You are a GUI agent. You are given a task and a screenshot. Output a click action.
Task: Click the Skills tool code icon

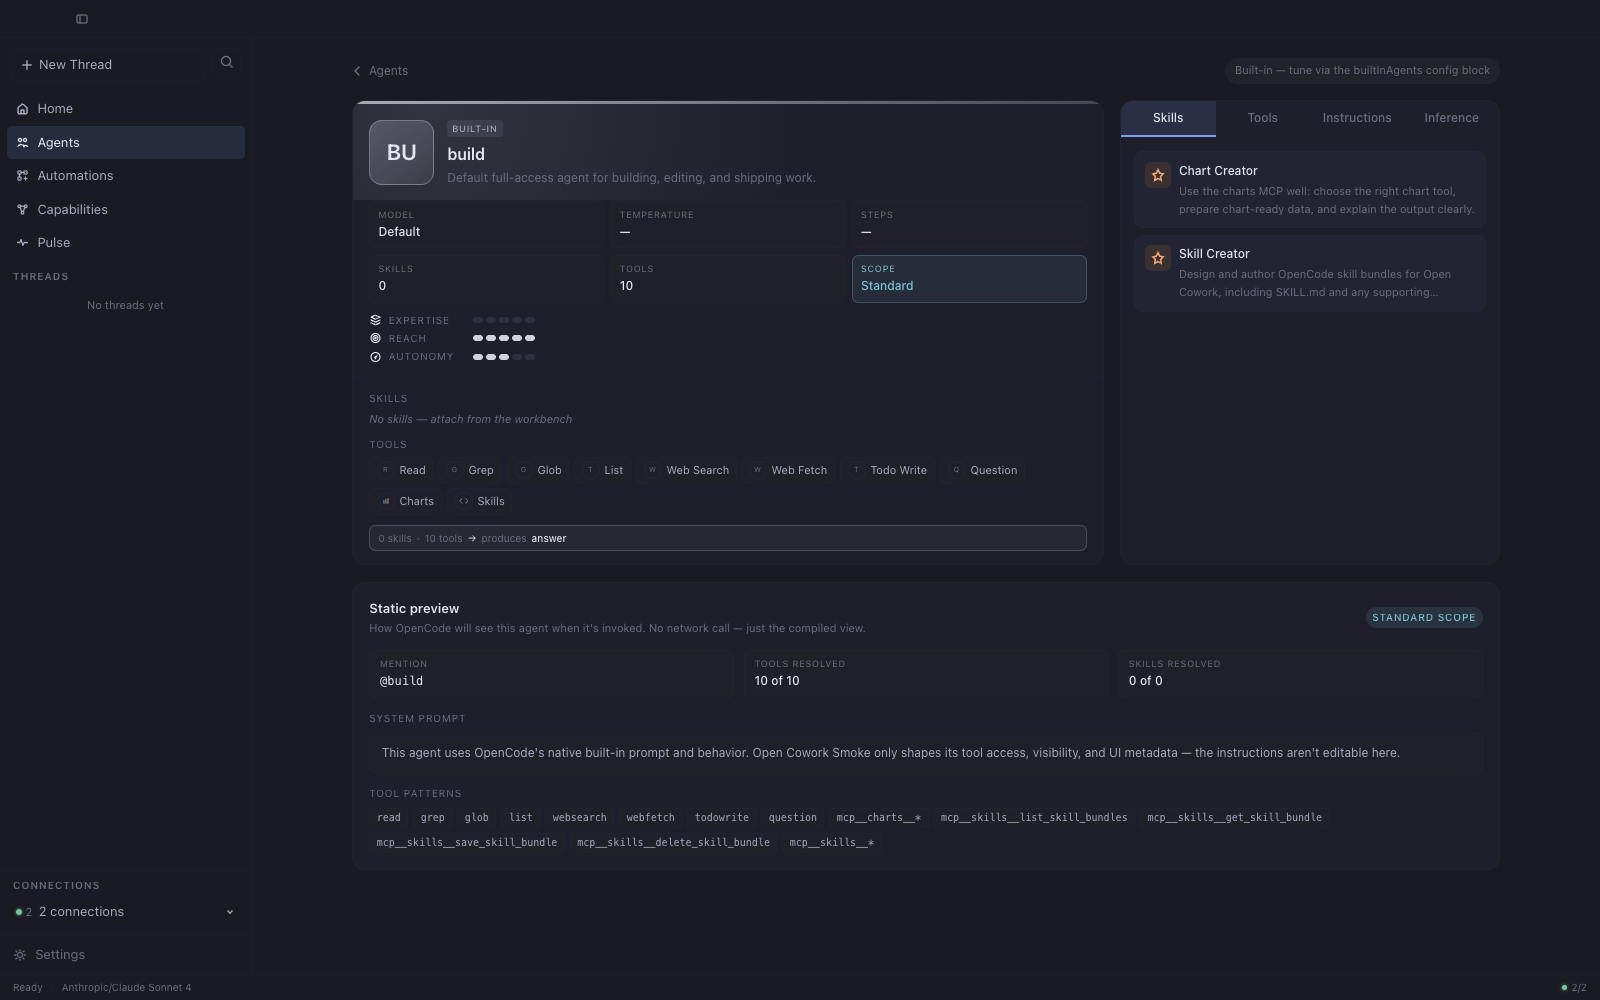click(x=463, y=501)
